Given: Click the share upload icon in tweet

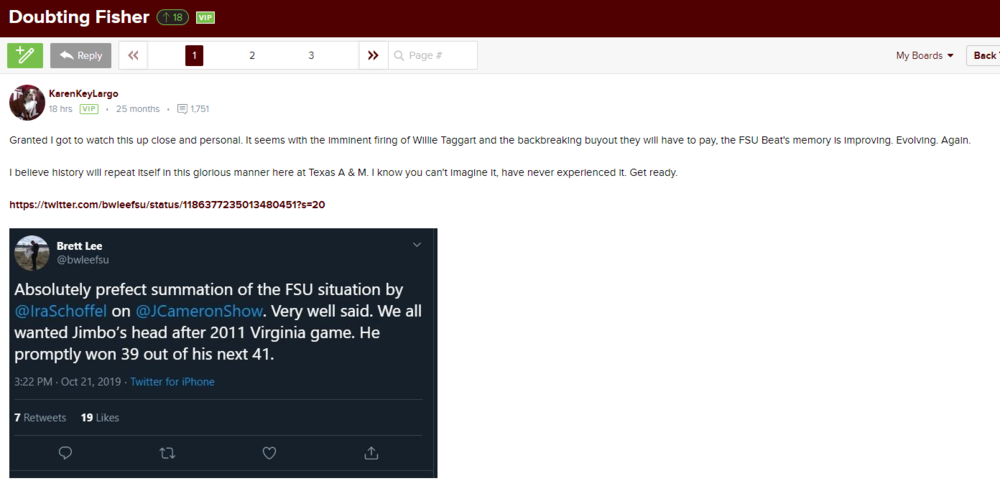Looking at the screenshot, I should click(371, 453).
